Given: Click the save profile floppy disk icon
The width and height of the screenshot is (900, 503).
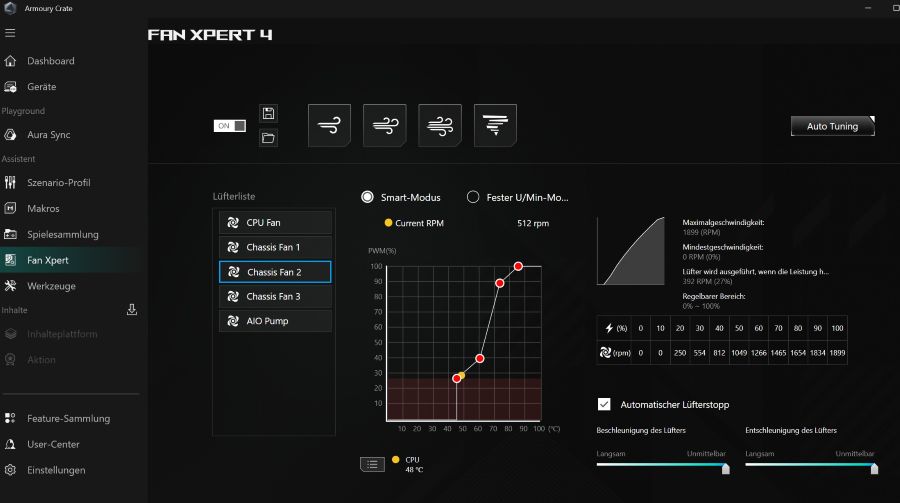Looking at the screenshot, I should 267,113.
